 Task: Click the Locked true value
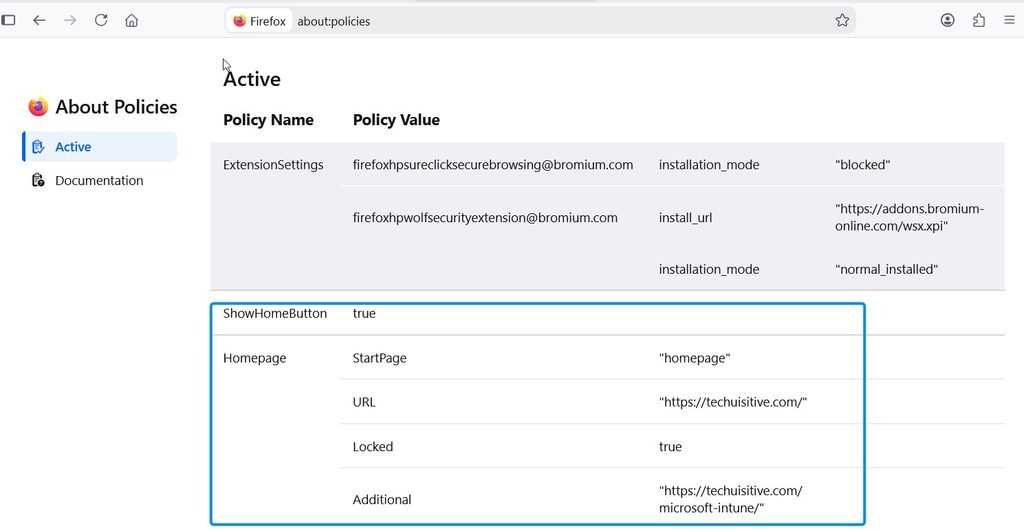[670, 447]
